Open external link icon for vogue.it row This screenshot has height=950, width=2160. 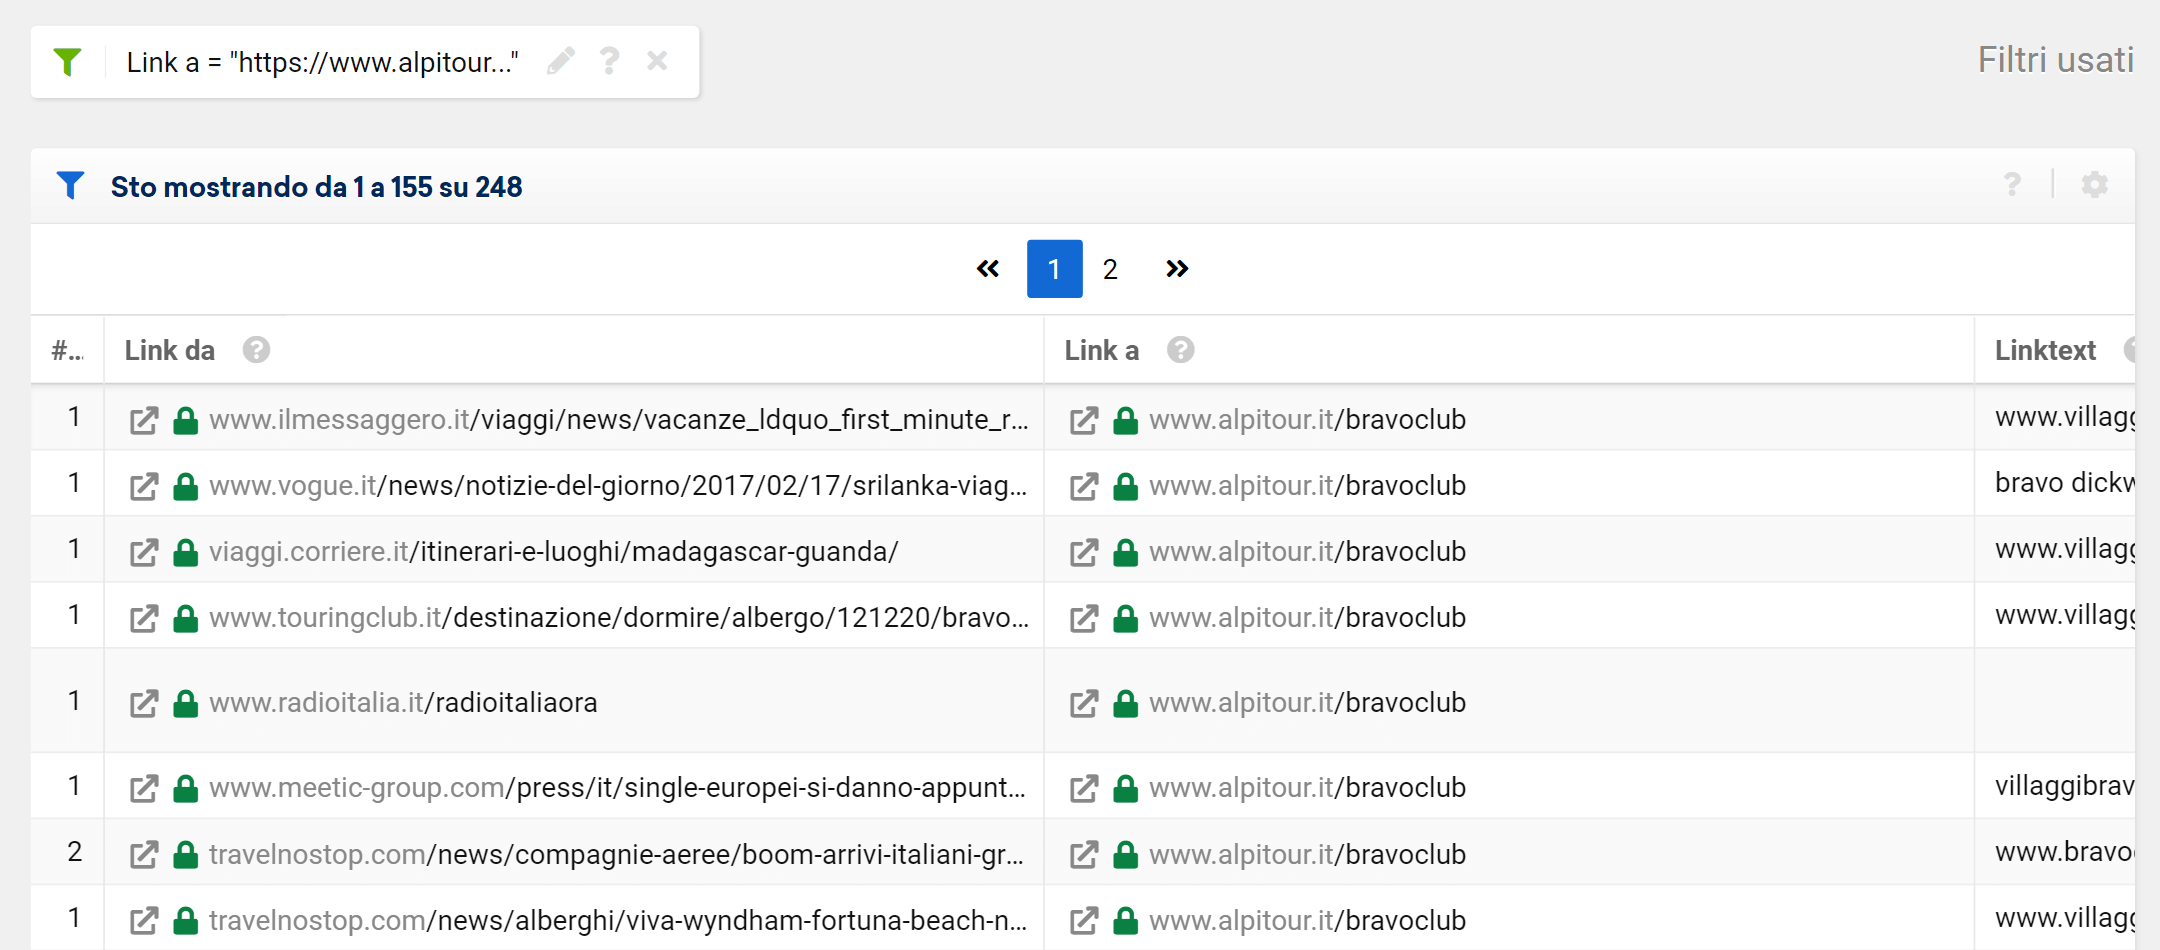coord(144,486)
